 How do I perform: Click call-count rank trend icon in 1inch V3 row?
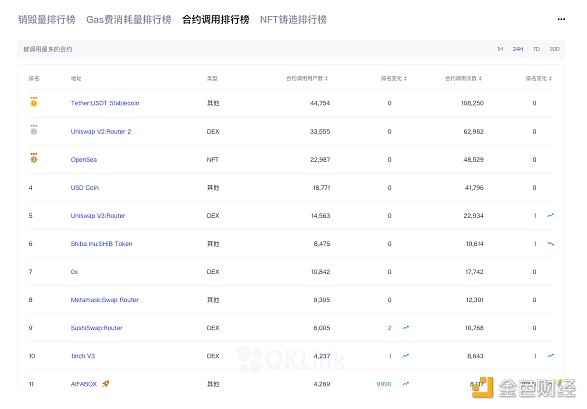click(550, 355)
